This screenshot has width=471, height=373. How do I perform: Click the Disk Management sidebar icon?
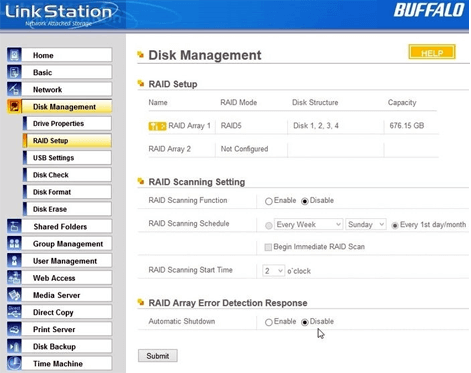click(x=14, y=107)
